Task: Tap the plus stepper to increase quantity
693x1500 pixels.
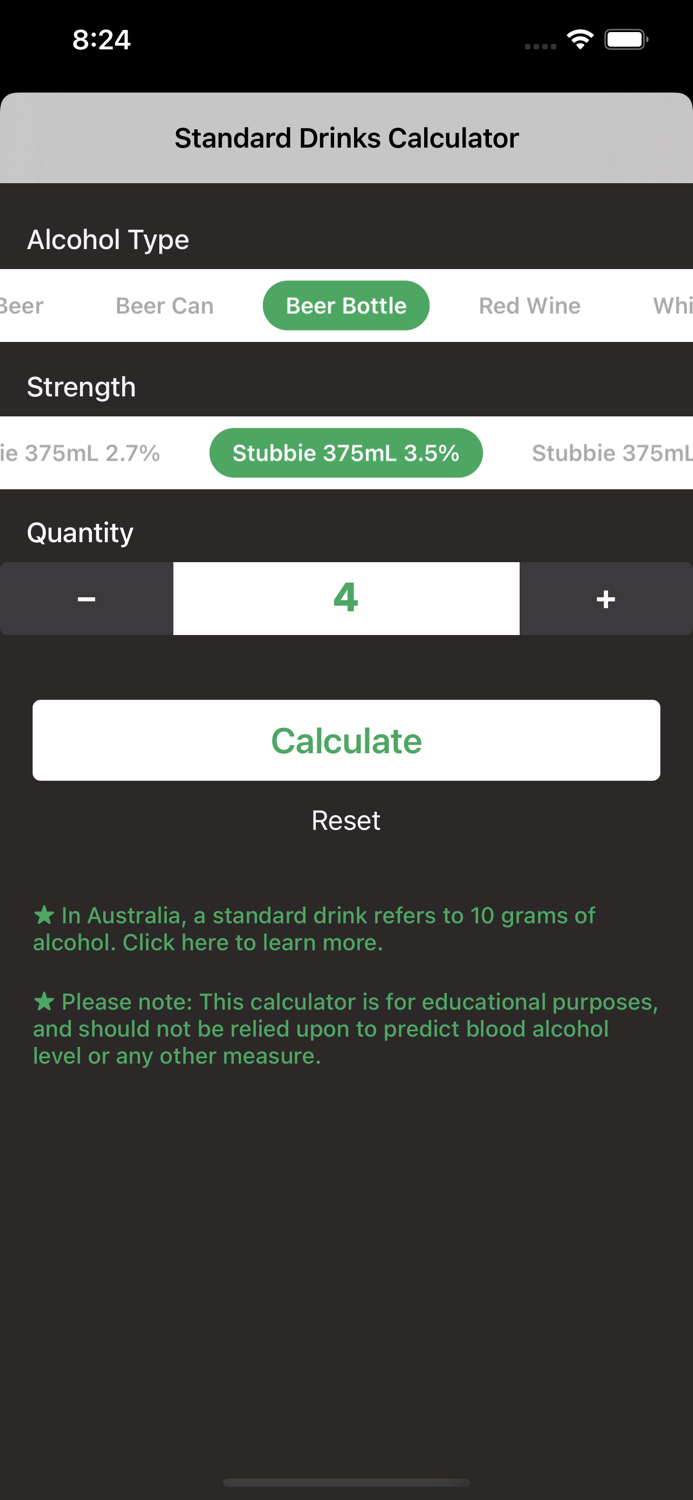Action: 606,598
